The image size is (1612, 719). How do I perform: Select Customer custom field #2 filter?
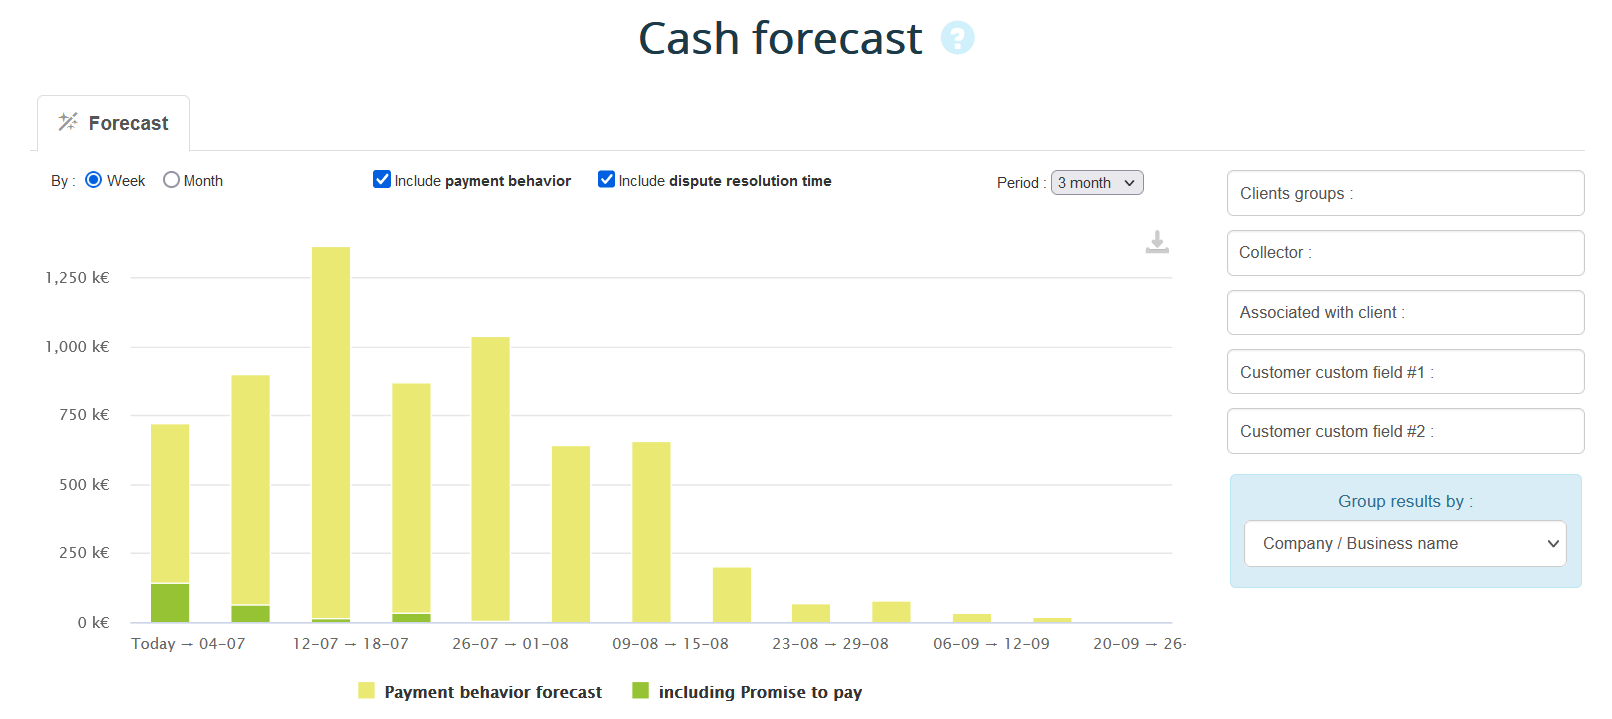(1404, 431)
